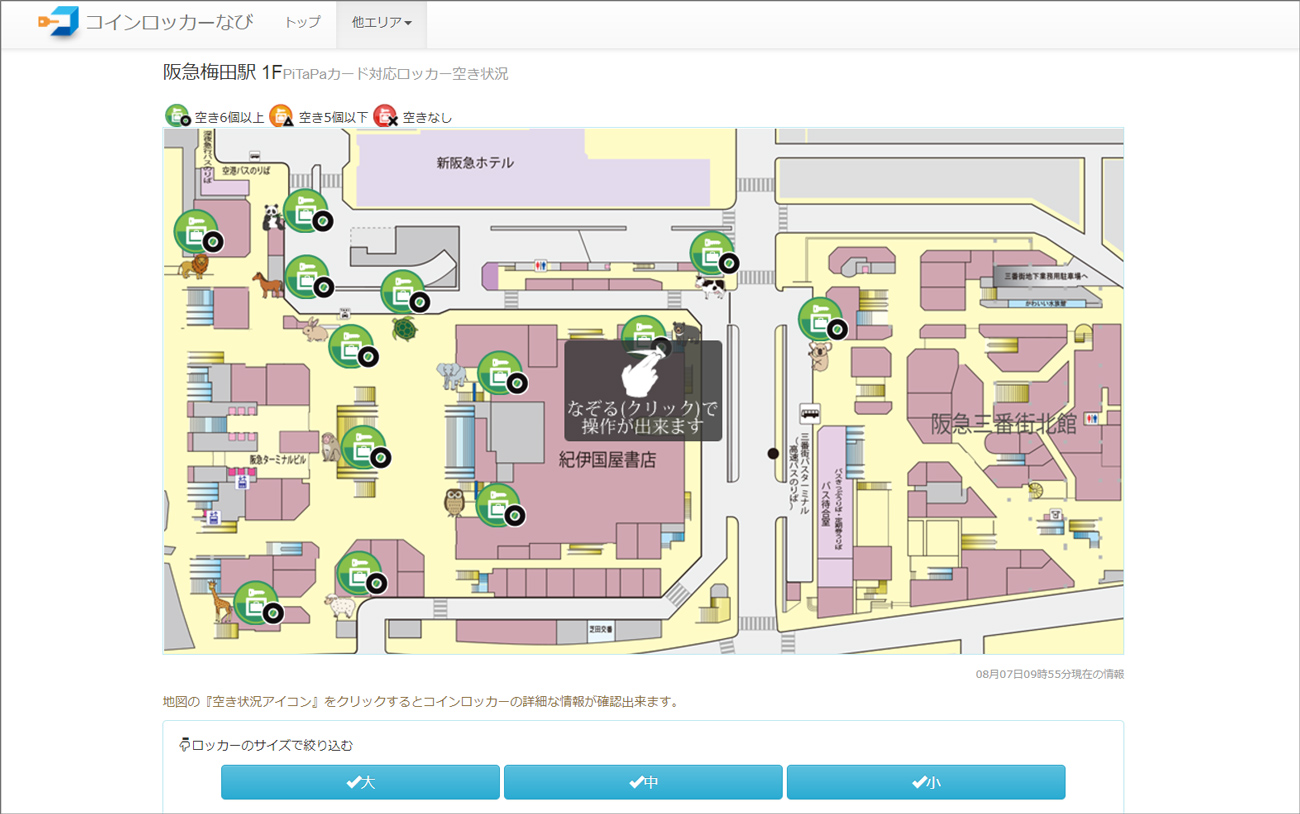Toggle the 小 locker size filter
The image size is (1300, 814).
926,782
